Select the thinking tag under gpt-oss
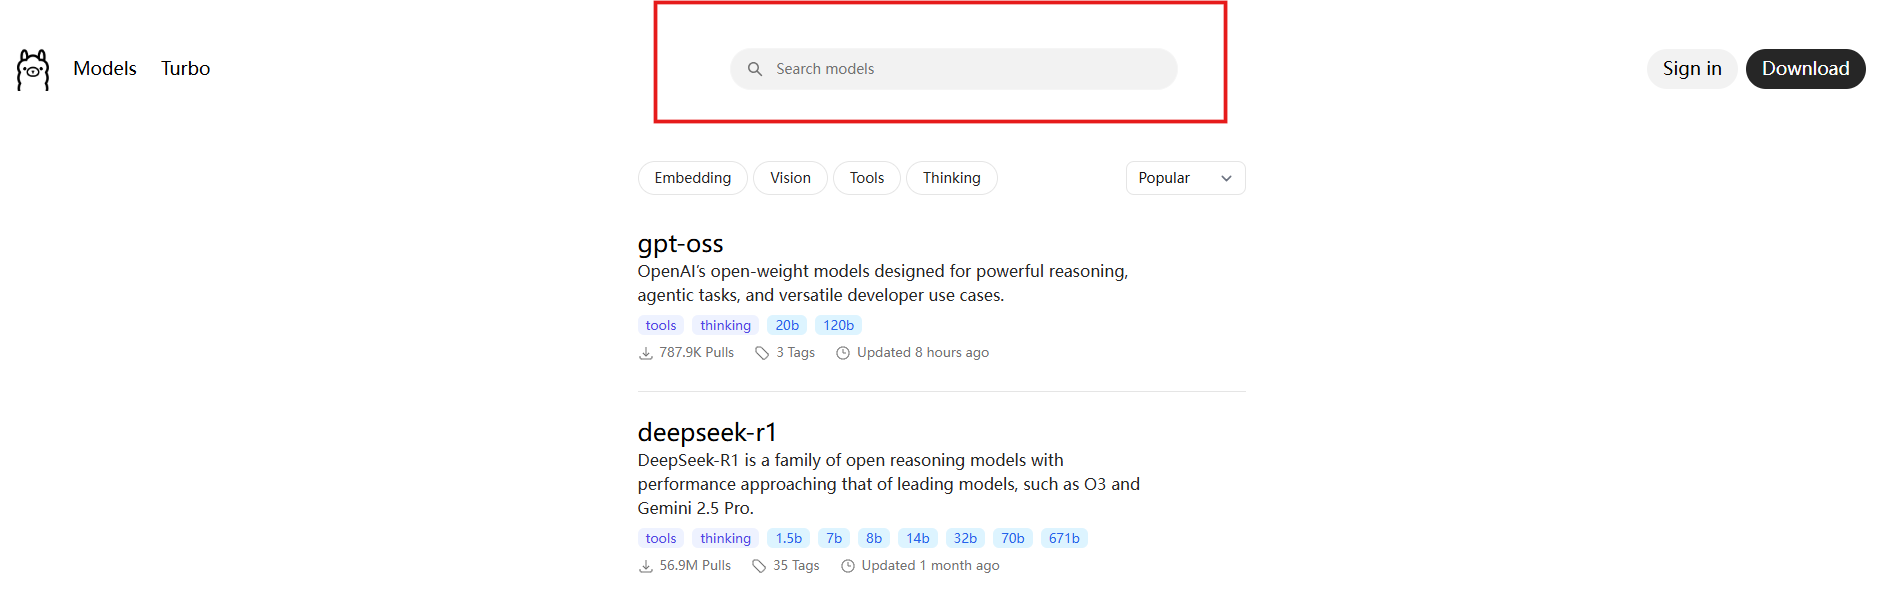The image size is (1881, 598). (x=726, y=325)
